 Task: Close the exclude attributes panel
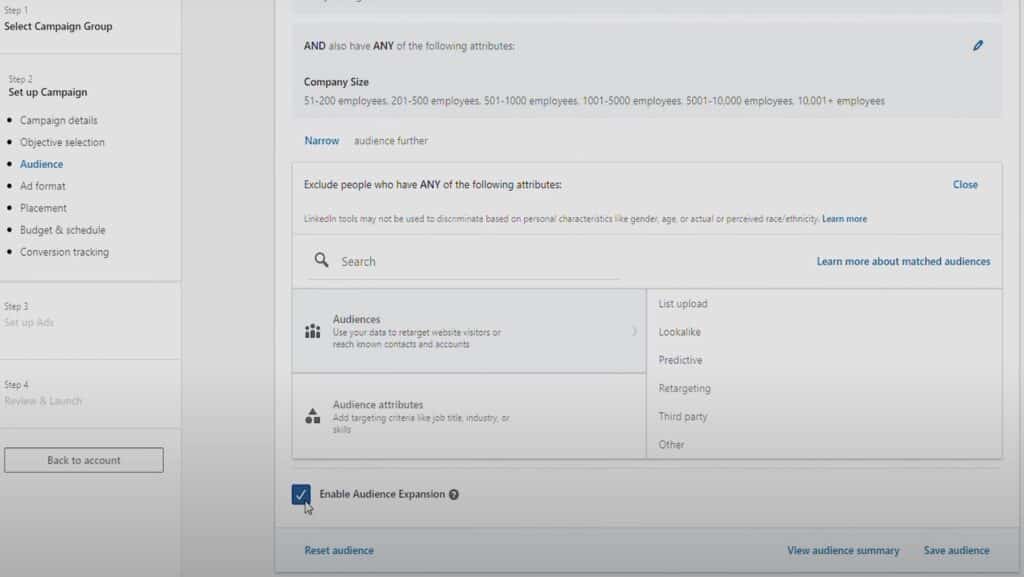[965, 185]
